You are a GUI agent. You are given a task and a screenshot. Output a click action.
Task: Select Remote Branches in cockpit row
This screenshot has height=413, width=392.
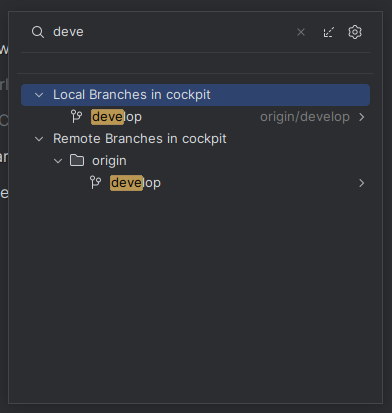(195, 139)
